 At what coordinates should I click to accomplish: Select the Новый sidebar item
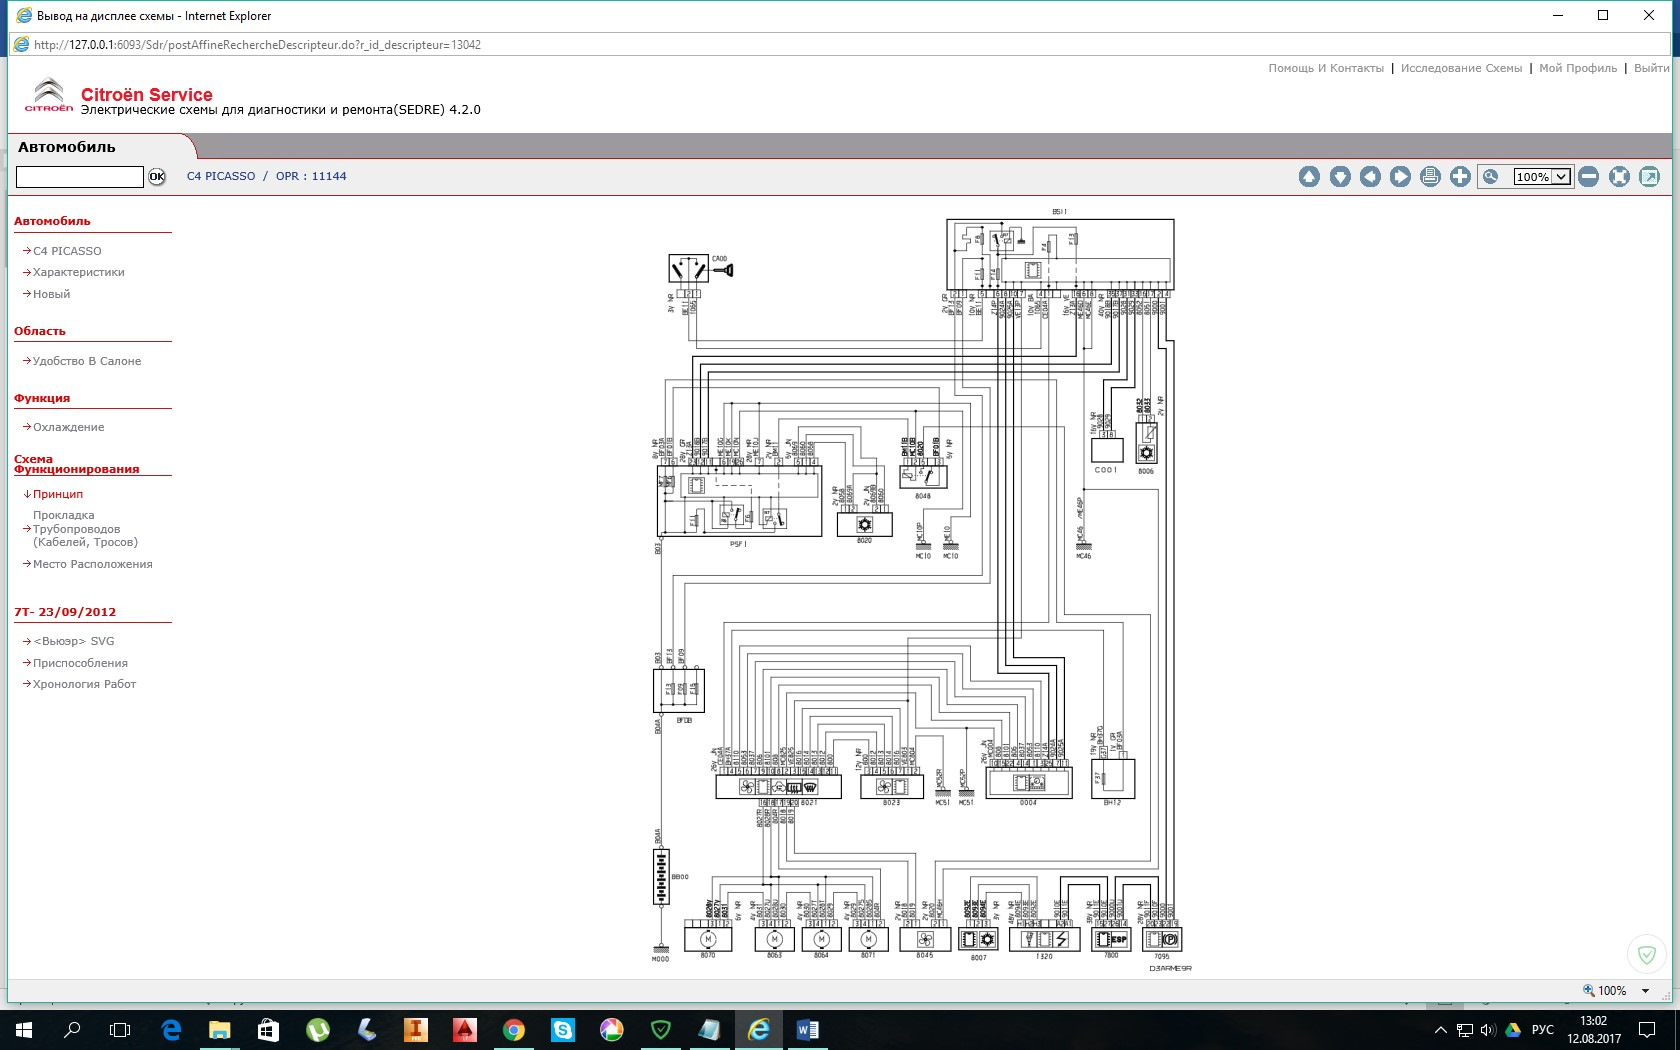click(x=52, y=294)
